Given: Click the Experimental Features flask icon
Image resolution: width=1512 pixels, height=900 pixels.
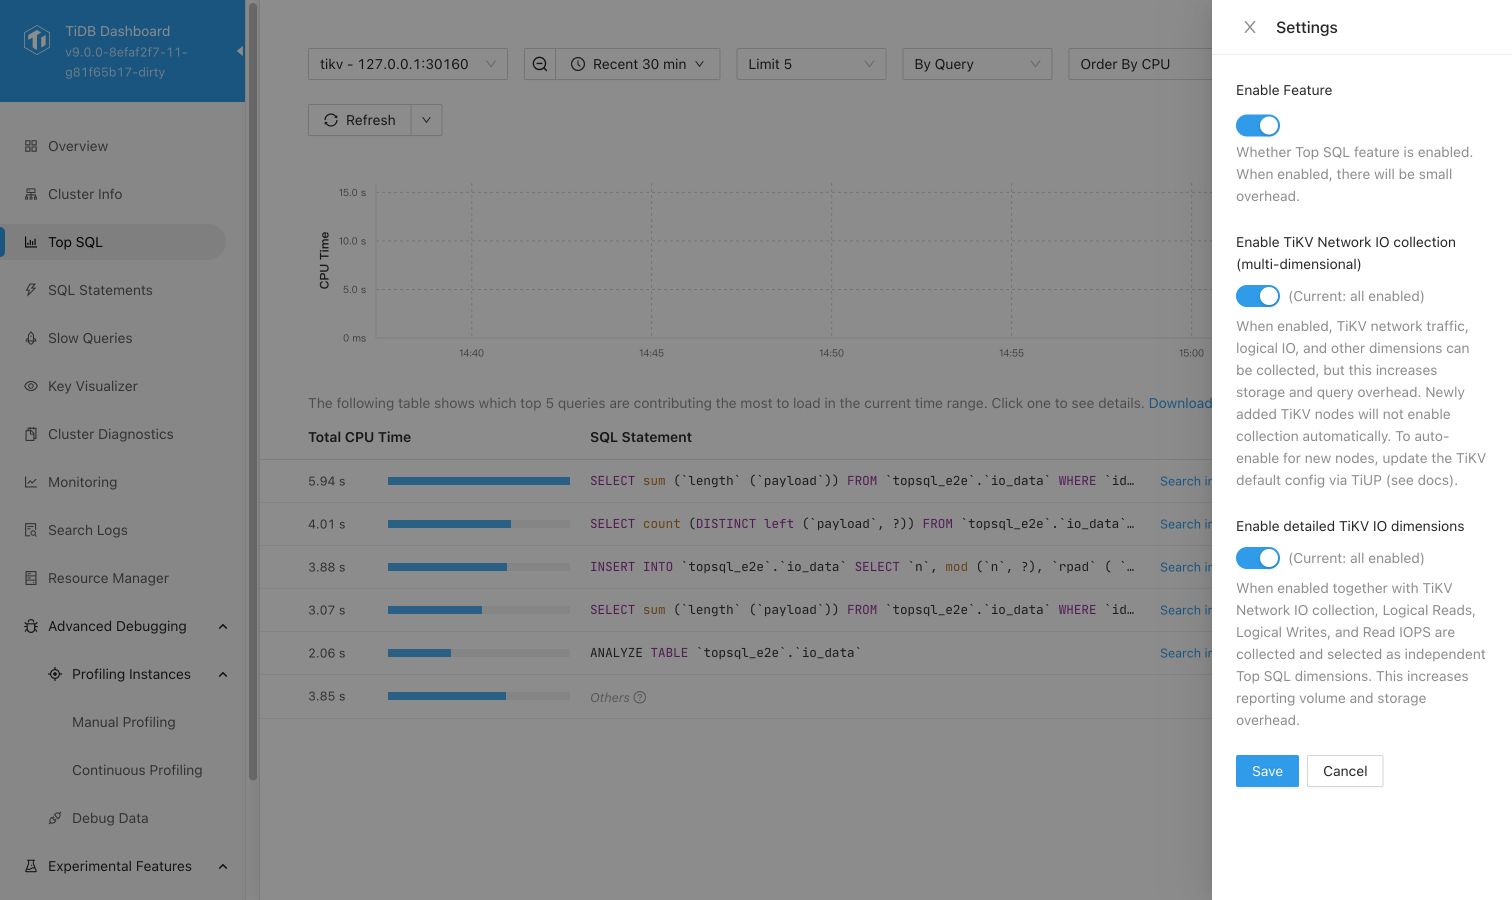Looking at the screenshot, I should (x=31, y=866).
